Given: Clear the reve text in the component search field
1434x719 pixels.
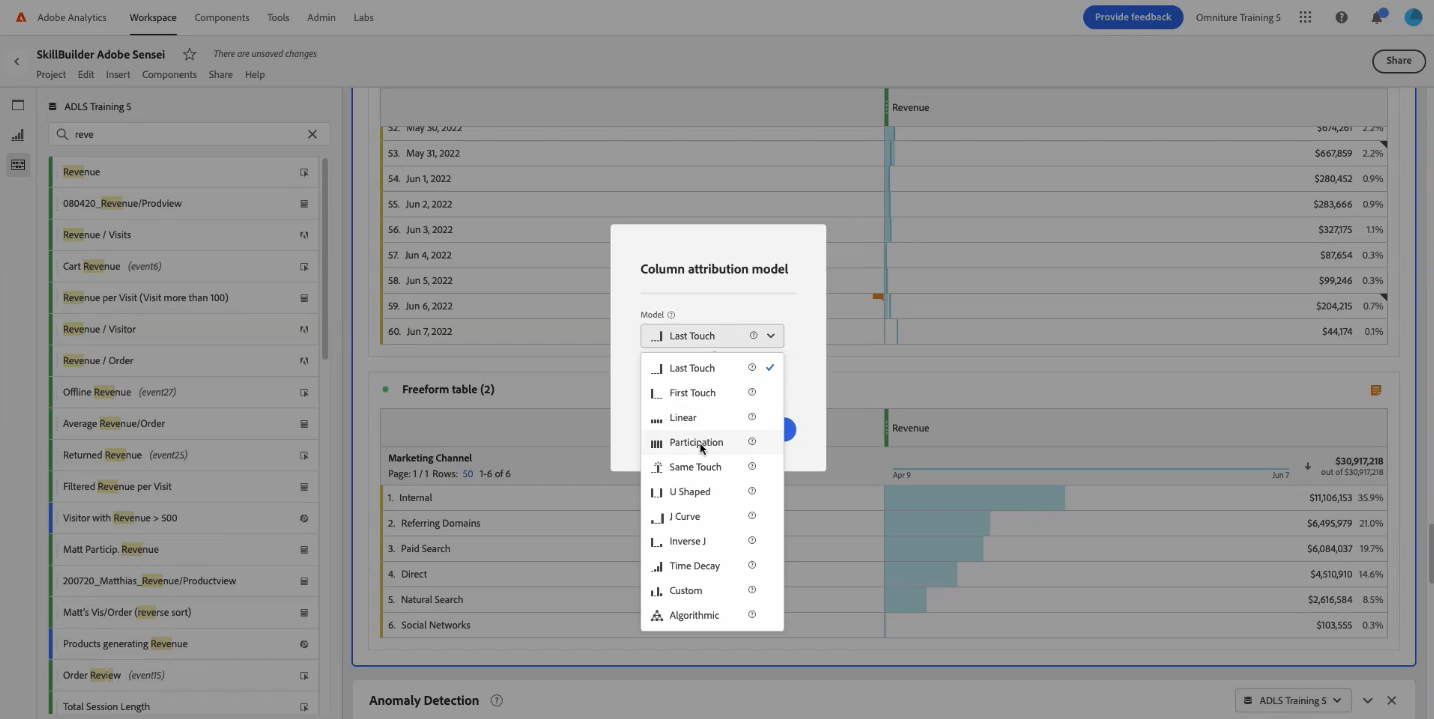Looking at the screenshot, I should 311,133.
